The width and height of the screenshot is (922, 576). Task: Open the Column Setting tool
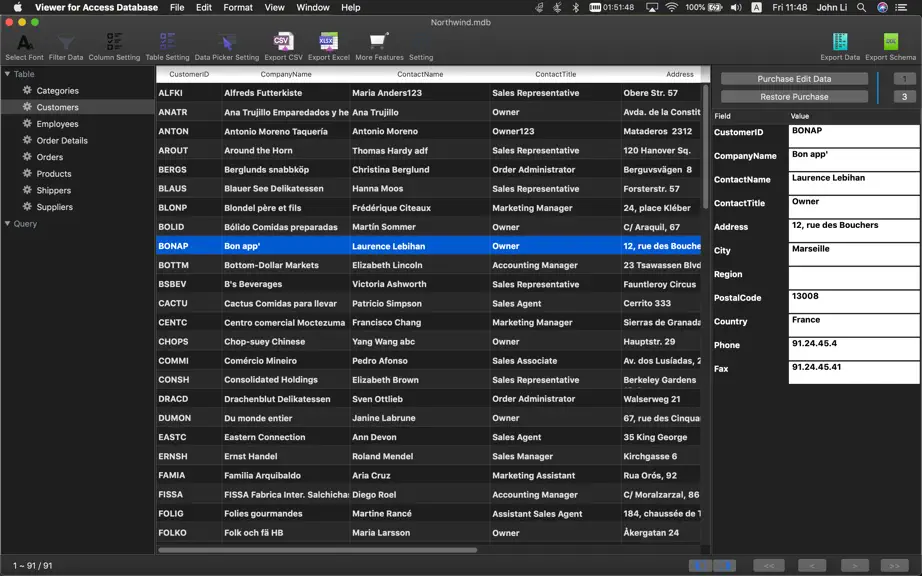(x=114, y=47)
